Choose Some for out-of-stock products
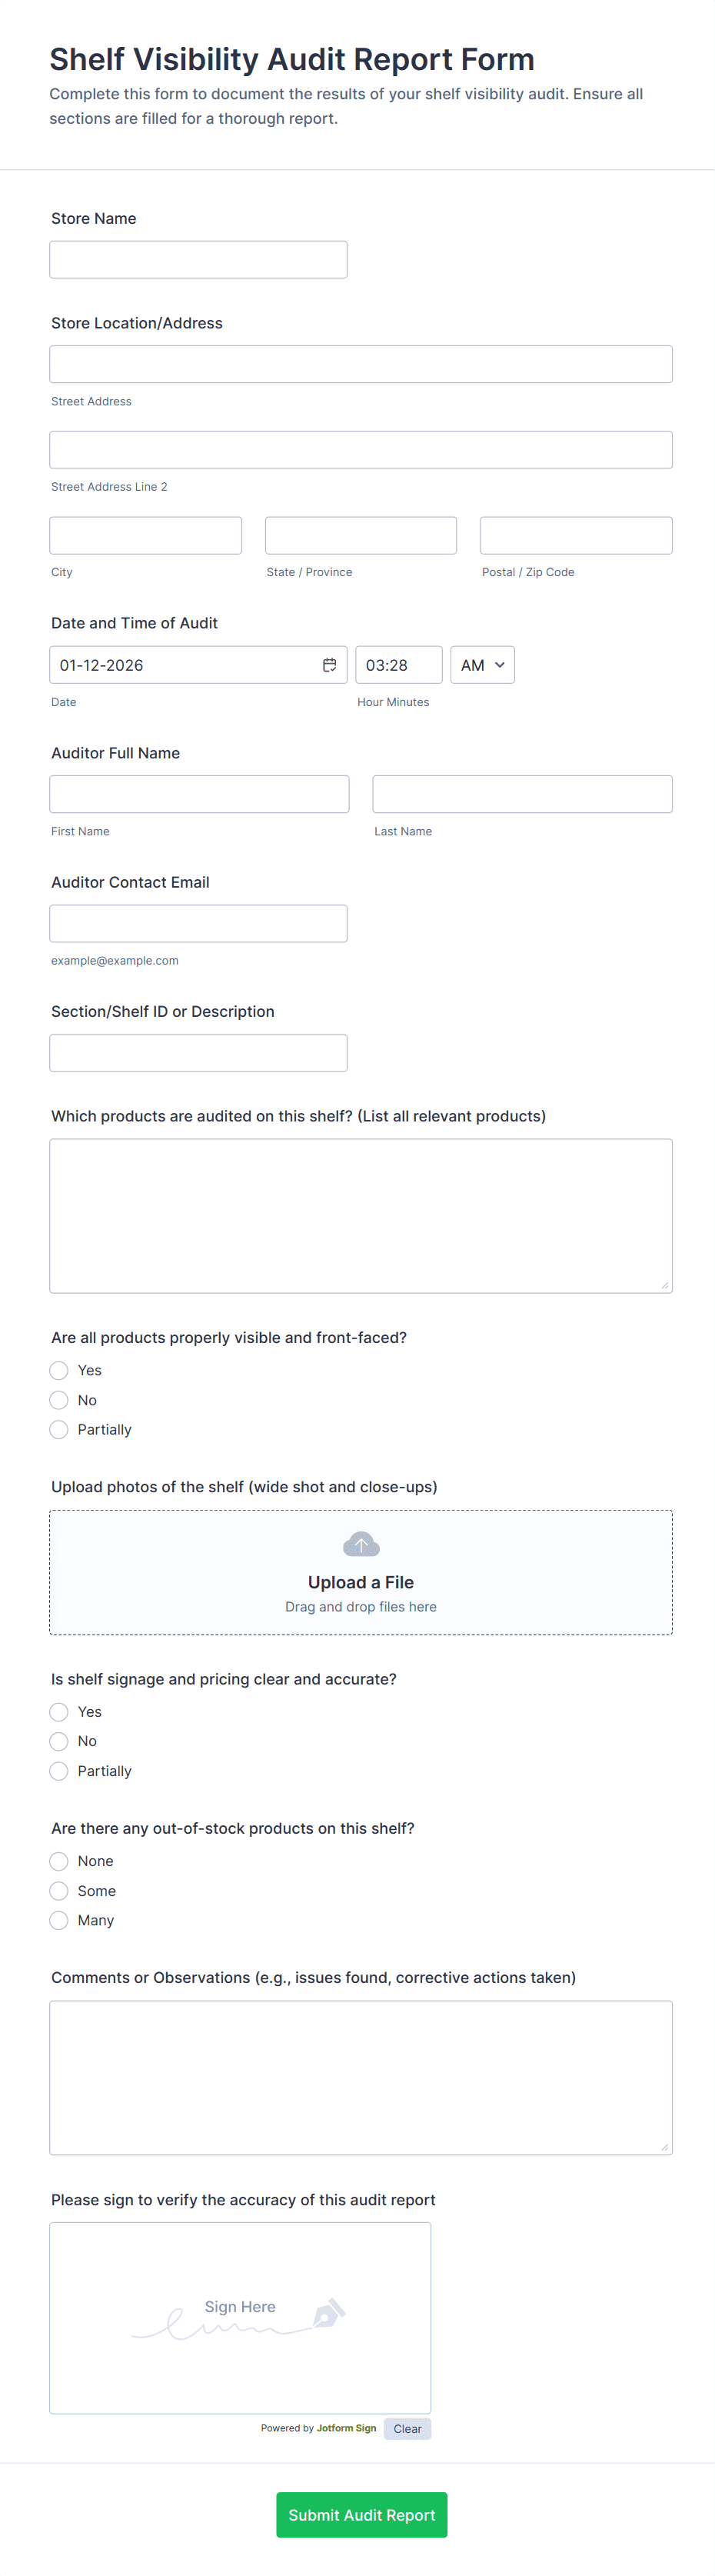Viewport: 715px width, 2576px height. 58,1890
